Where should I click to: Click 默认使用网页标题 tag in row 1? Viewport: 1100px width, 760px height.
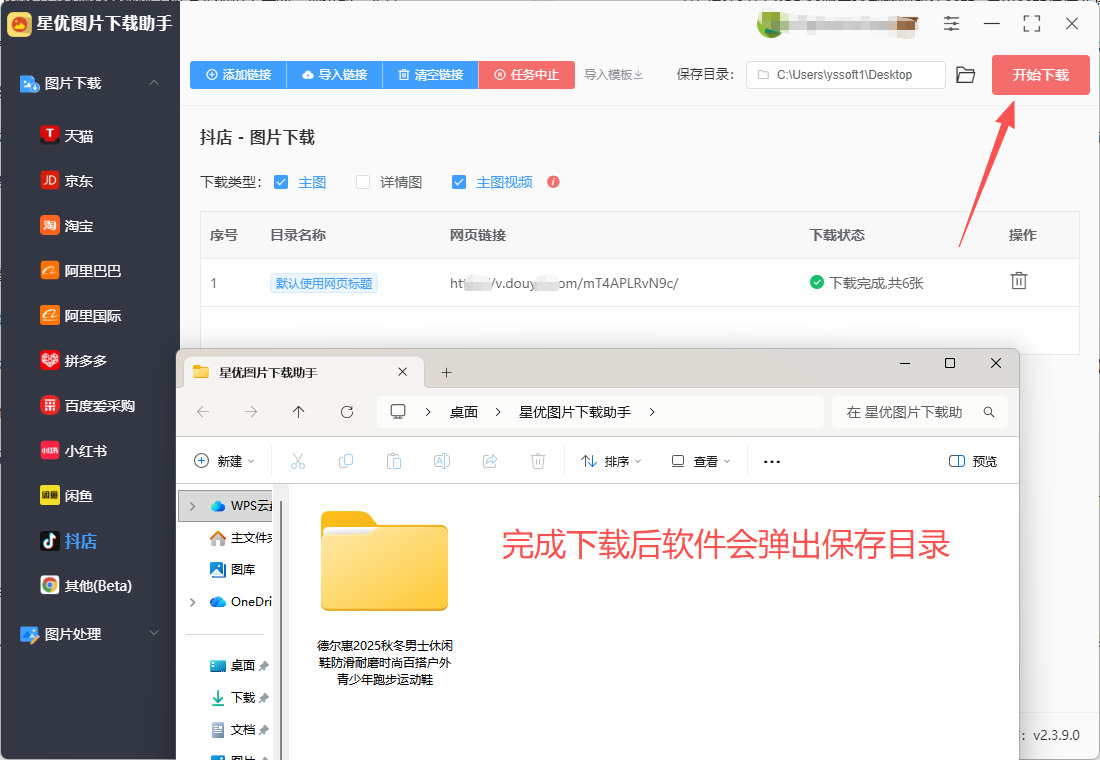click(324, 283)
